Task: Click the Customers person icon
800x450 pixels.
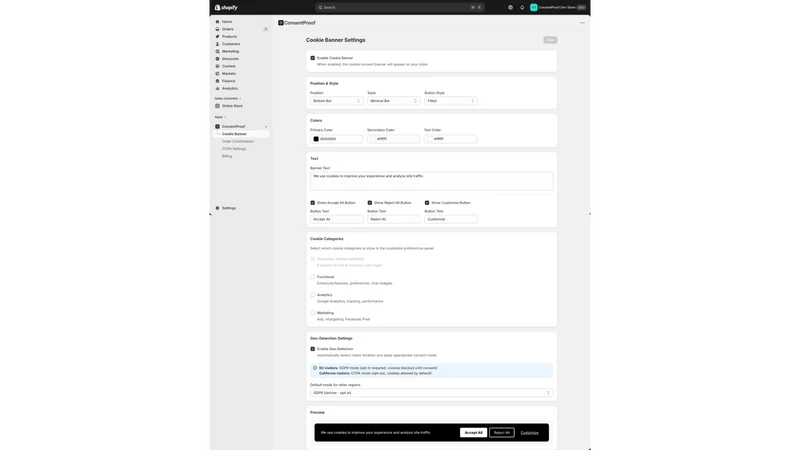Action: coord(217,44)
